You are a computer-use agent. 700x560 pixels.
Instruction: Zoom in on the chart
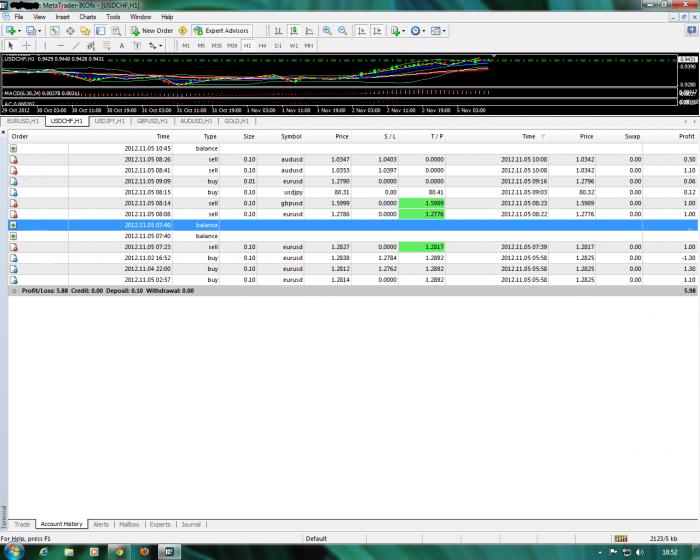click(327, 31)
